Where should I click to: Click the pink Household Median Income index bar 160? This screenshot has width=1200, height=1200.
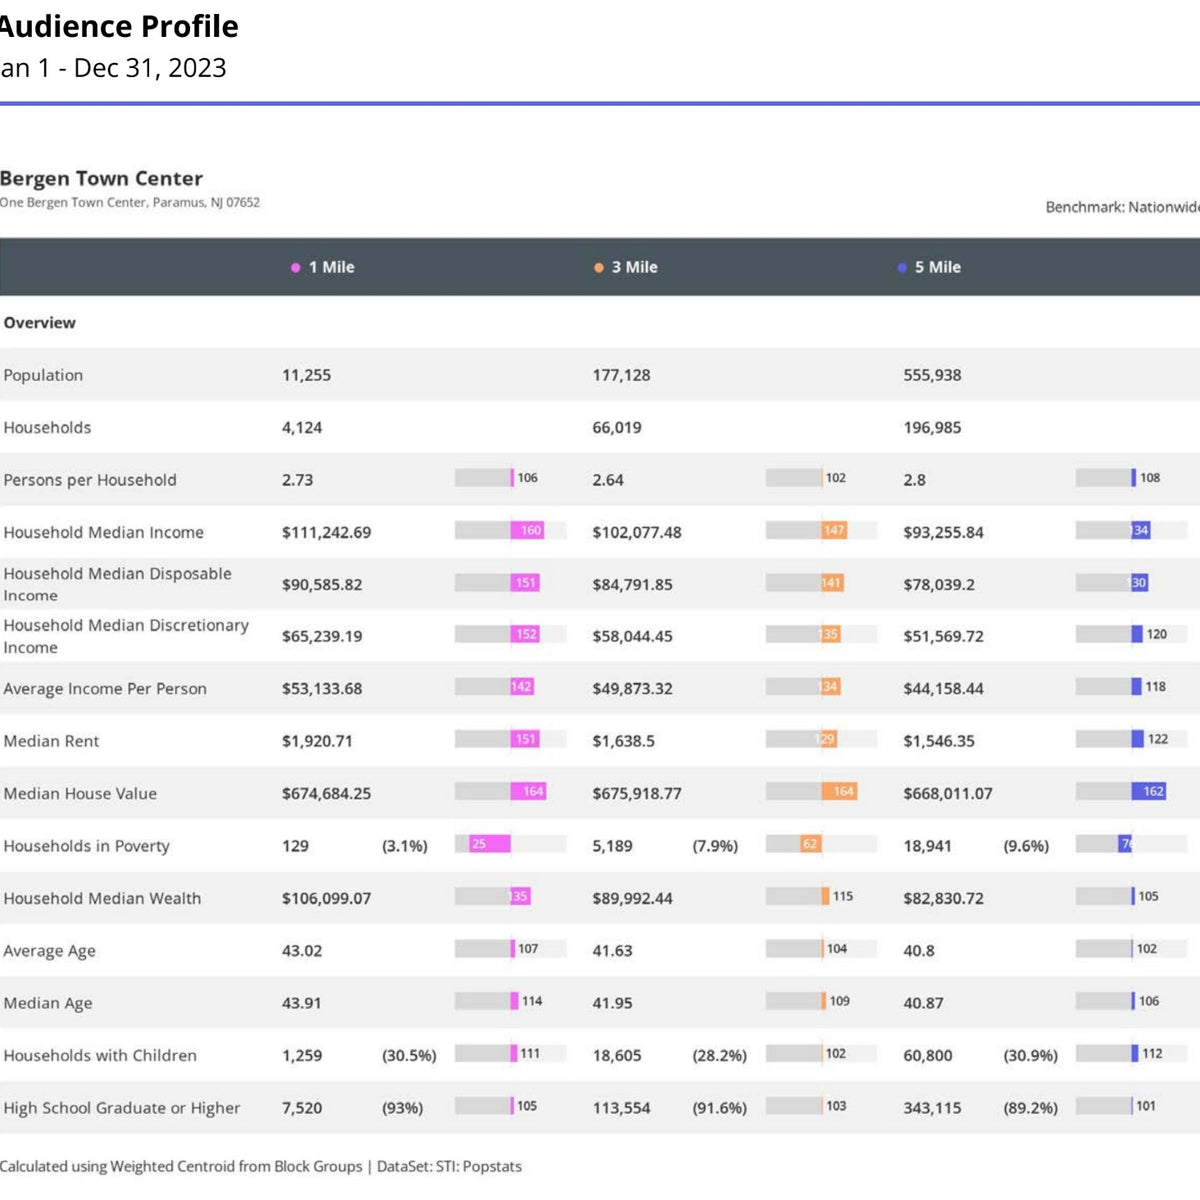click(x=527, y=531)
